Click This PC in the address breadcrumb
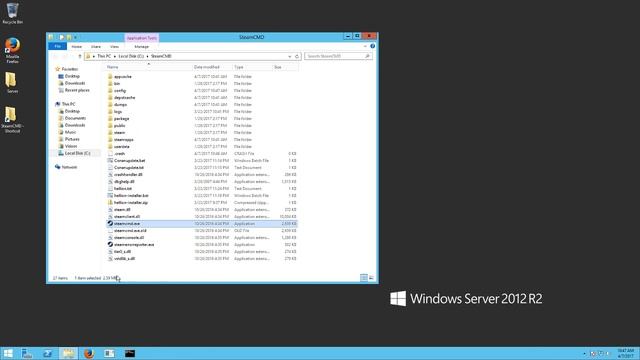The image size is (640, 360). 104,56
